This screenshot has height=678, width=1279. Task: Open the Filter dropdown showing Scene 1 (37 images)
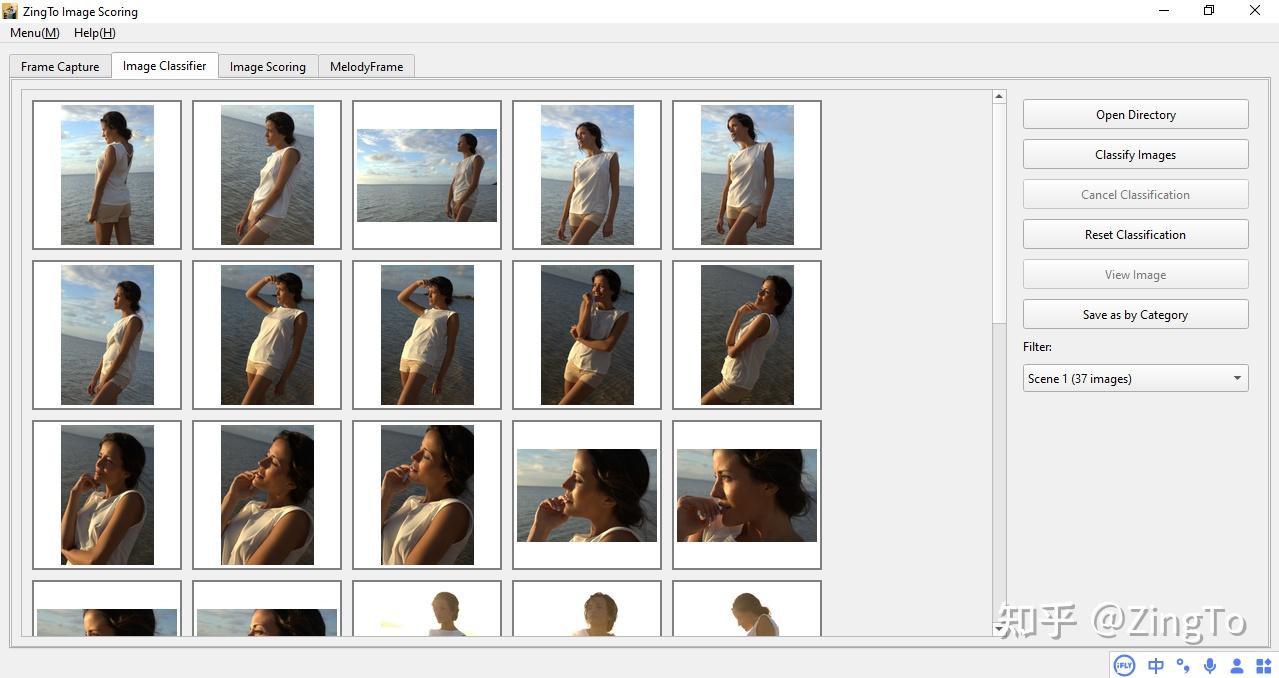point(1135,379)
